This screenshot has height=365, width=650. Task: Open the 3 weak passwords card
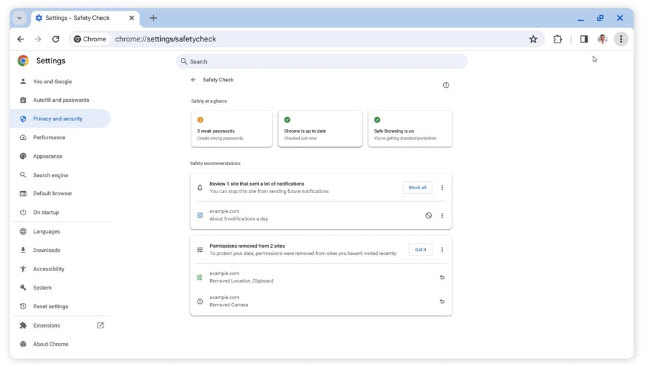coord(231,129)
